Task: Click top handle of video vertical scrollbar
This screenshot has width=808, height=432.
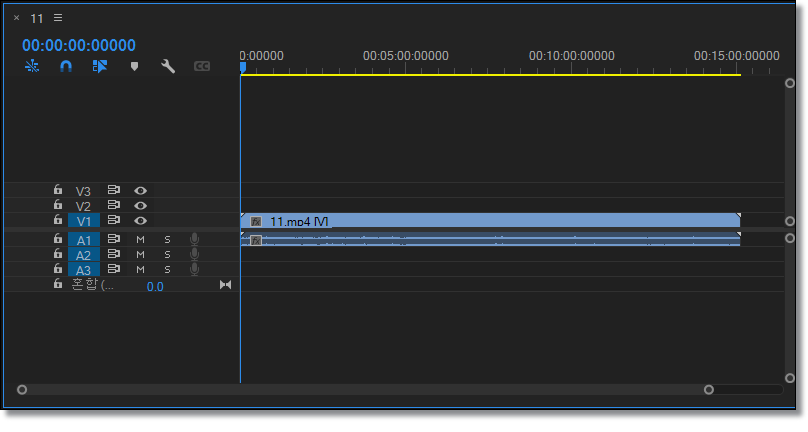Action: [x=790, y=84]
